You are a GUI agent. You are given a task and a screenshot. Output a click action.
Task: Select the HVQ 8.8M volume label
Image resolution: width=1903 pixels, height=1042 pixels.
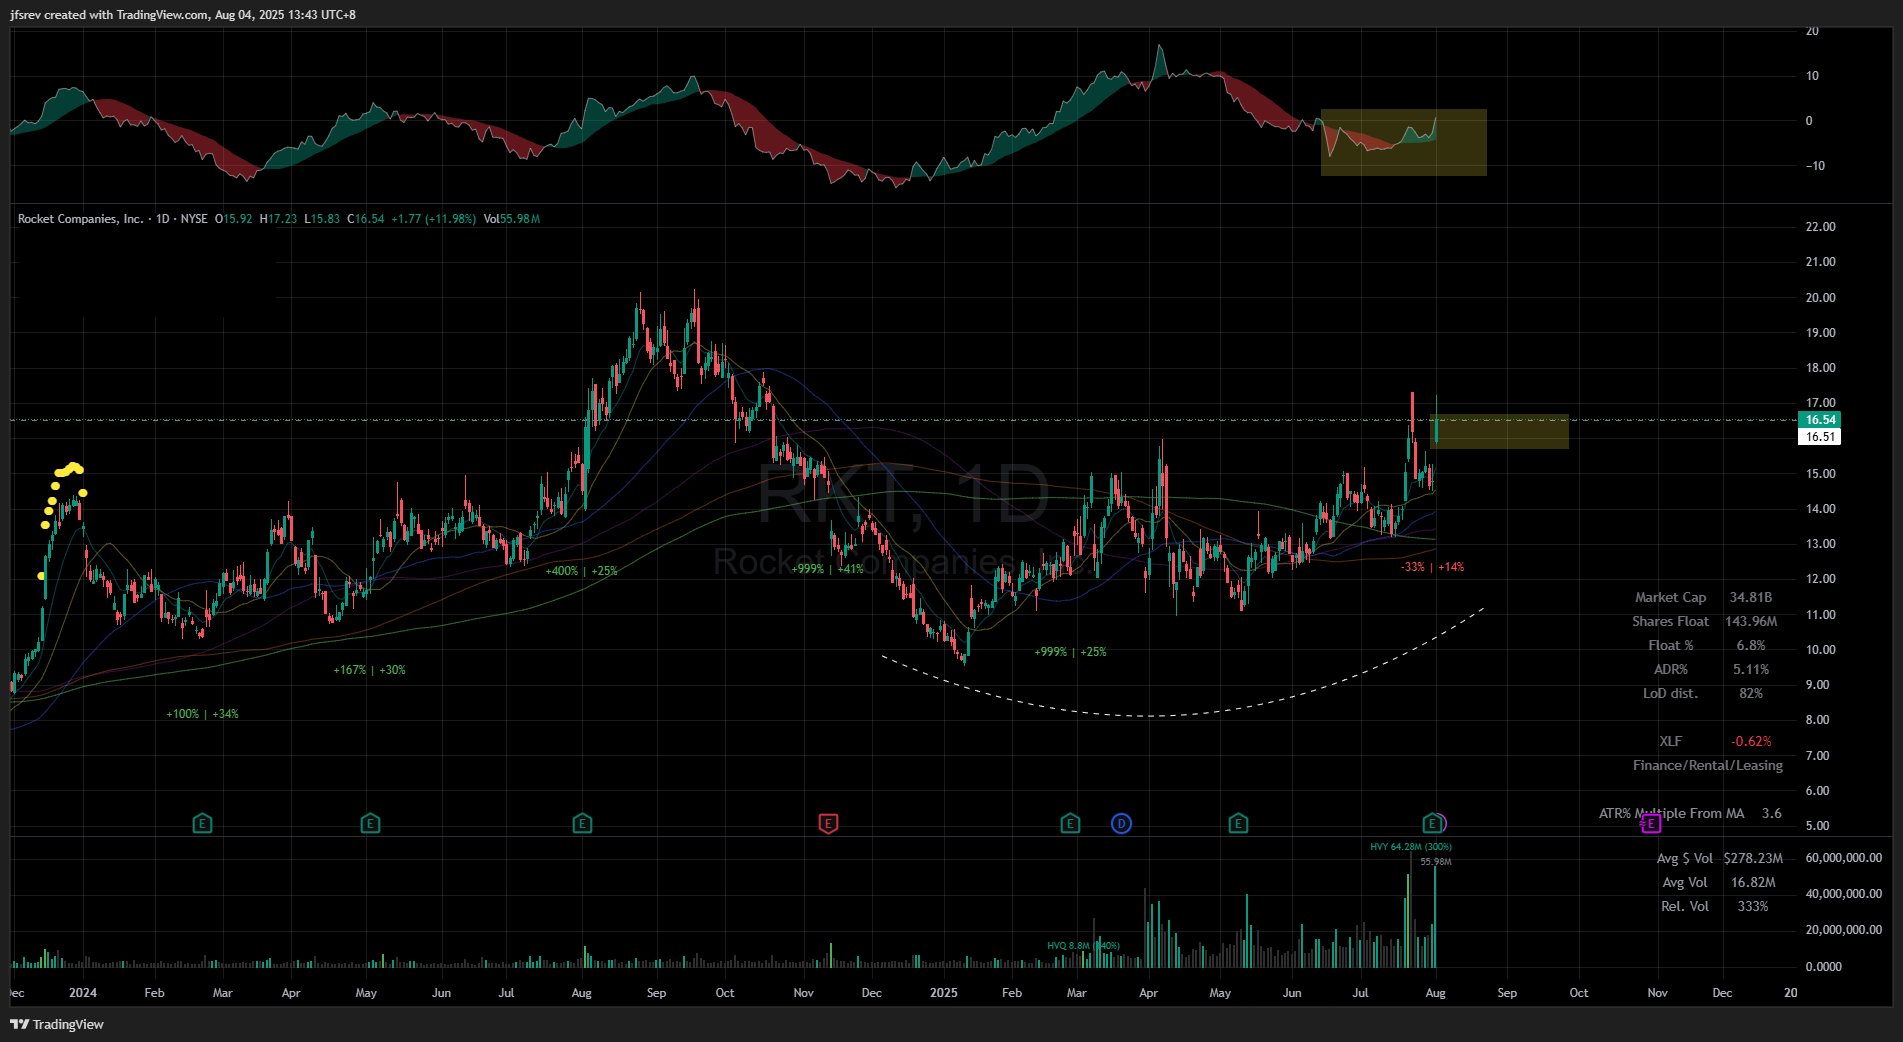[1083, 946]
